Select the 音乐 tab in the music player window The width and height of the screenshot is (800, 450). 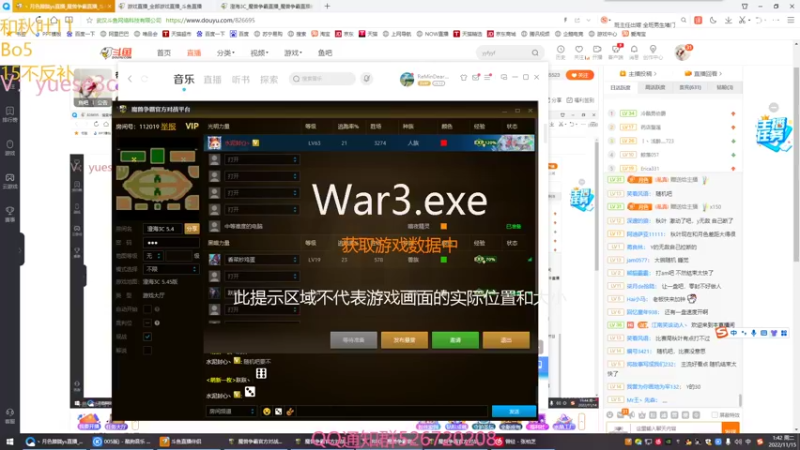pyautogui.click(x=184, y=79)
